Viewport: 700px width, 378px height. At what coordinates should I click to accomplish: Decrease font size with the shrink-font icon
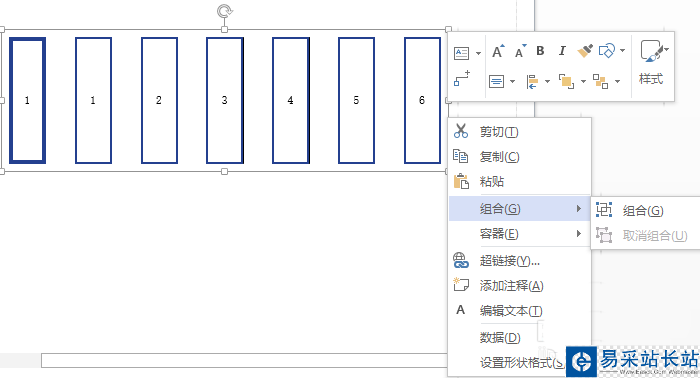click(520, 51)
